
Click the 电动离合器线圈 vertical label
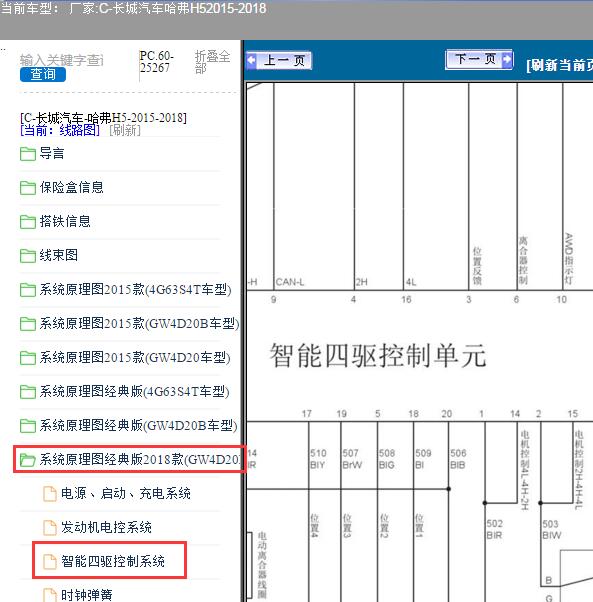click(x=262, y=565)
